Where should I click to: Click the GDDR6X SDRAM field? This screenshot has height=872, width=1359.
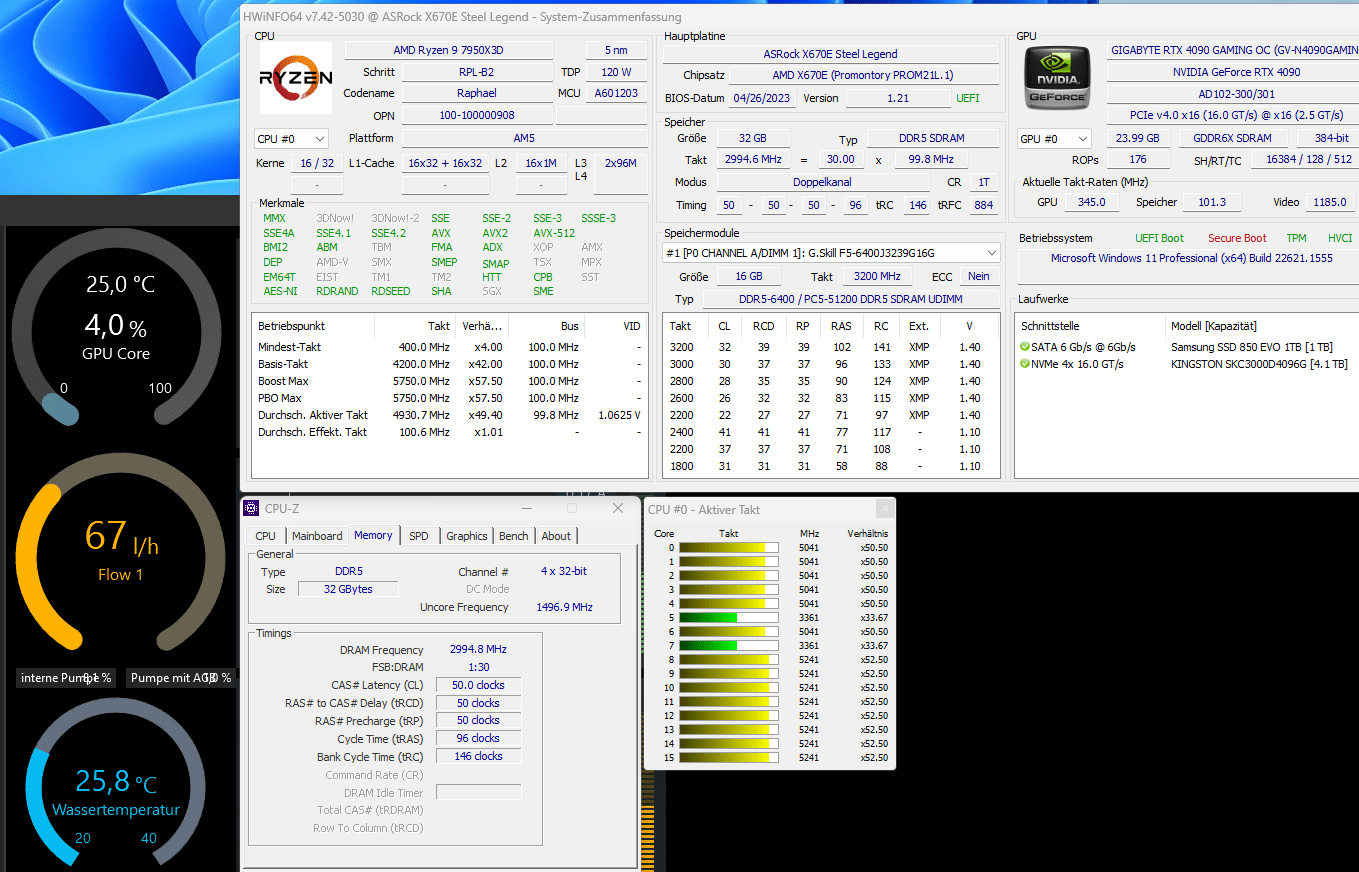pos(1232,138)
